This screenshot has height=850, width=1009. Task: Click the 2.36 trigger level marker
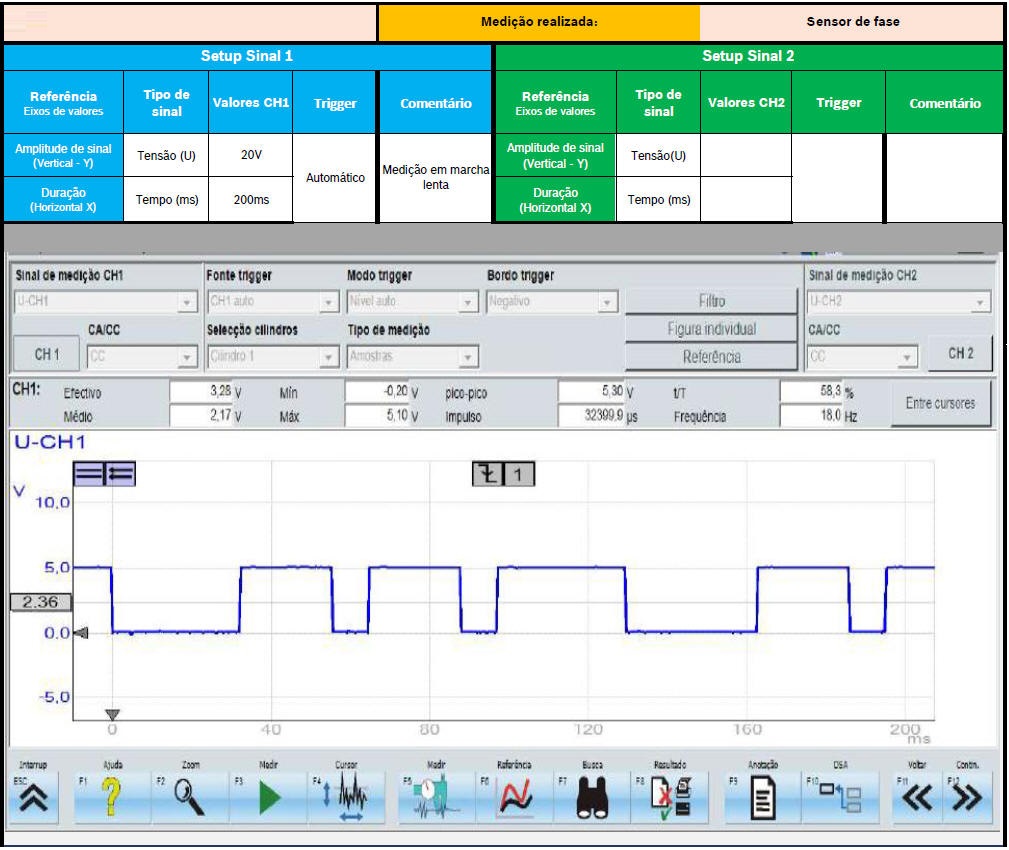click(x=39, y=602)
